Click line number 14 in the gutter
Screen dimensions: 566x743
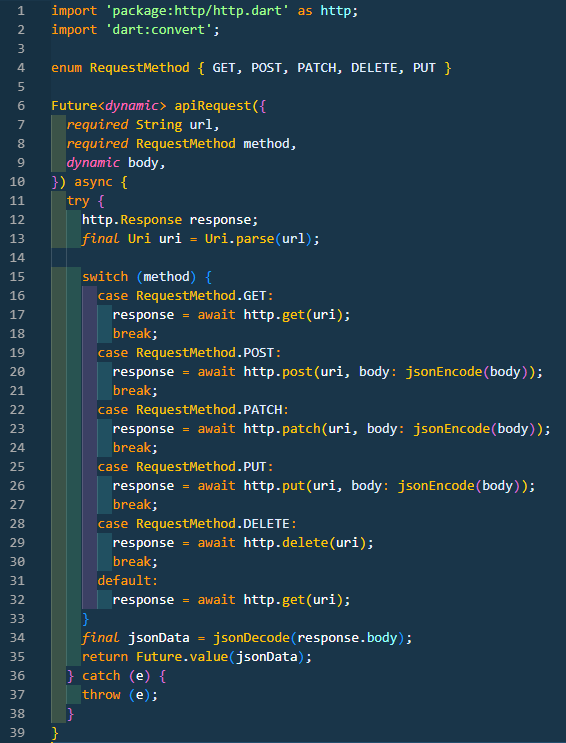pyautogui.click(x=17, y=258)
